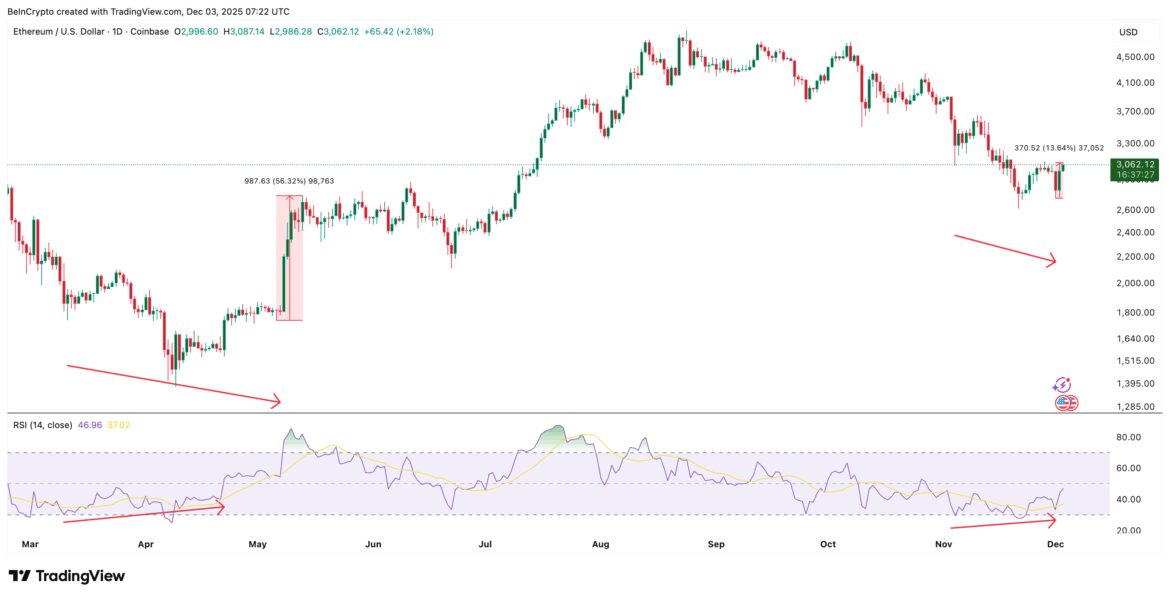This screenshot has height=598, width=1170.
Task: Click the Ethereum / U.S. Dollar symbol title
Action: point(59,32)
